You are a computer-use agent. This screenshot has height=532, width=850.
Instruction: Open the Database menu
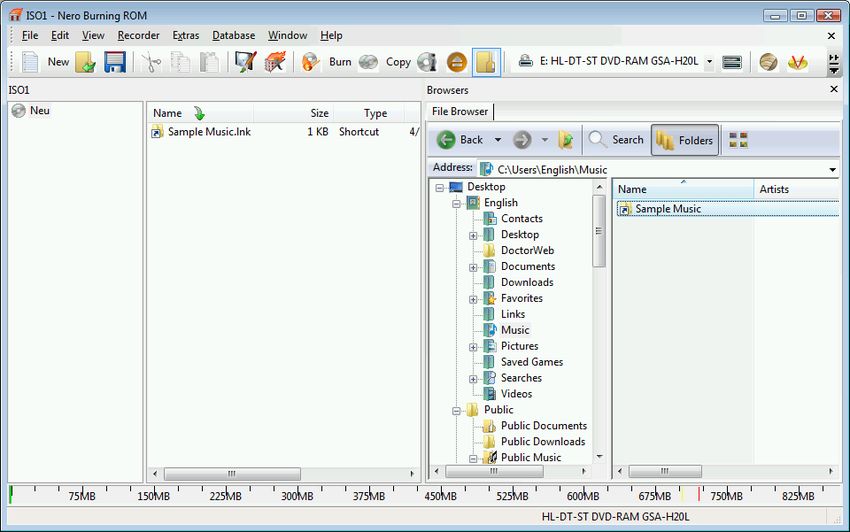point(234,35)
